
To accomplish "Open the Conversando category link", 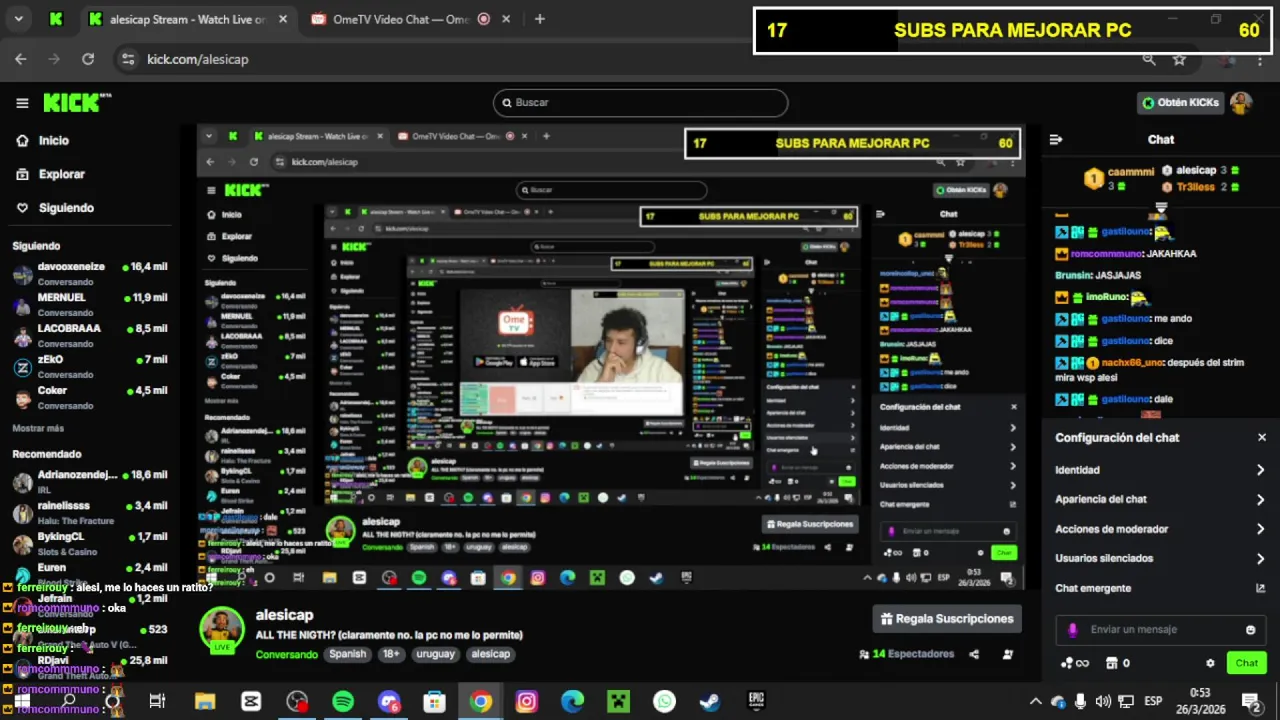I will click(286, 654).
